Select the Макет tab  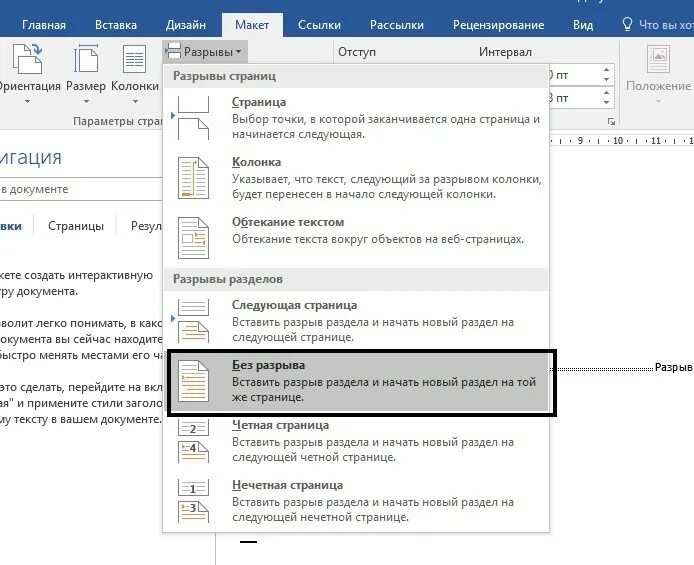coord(252,25)
